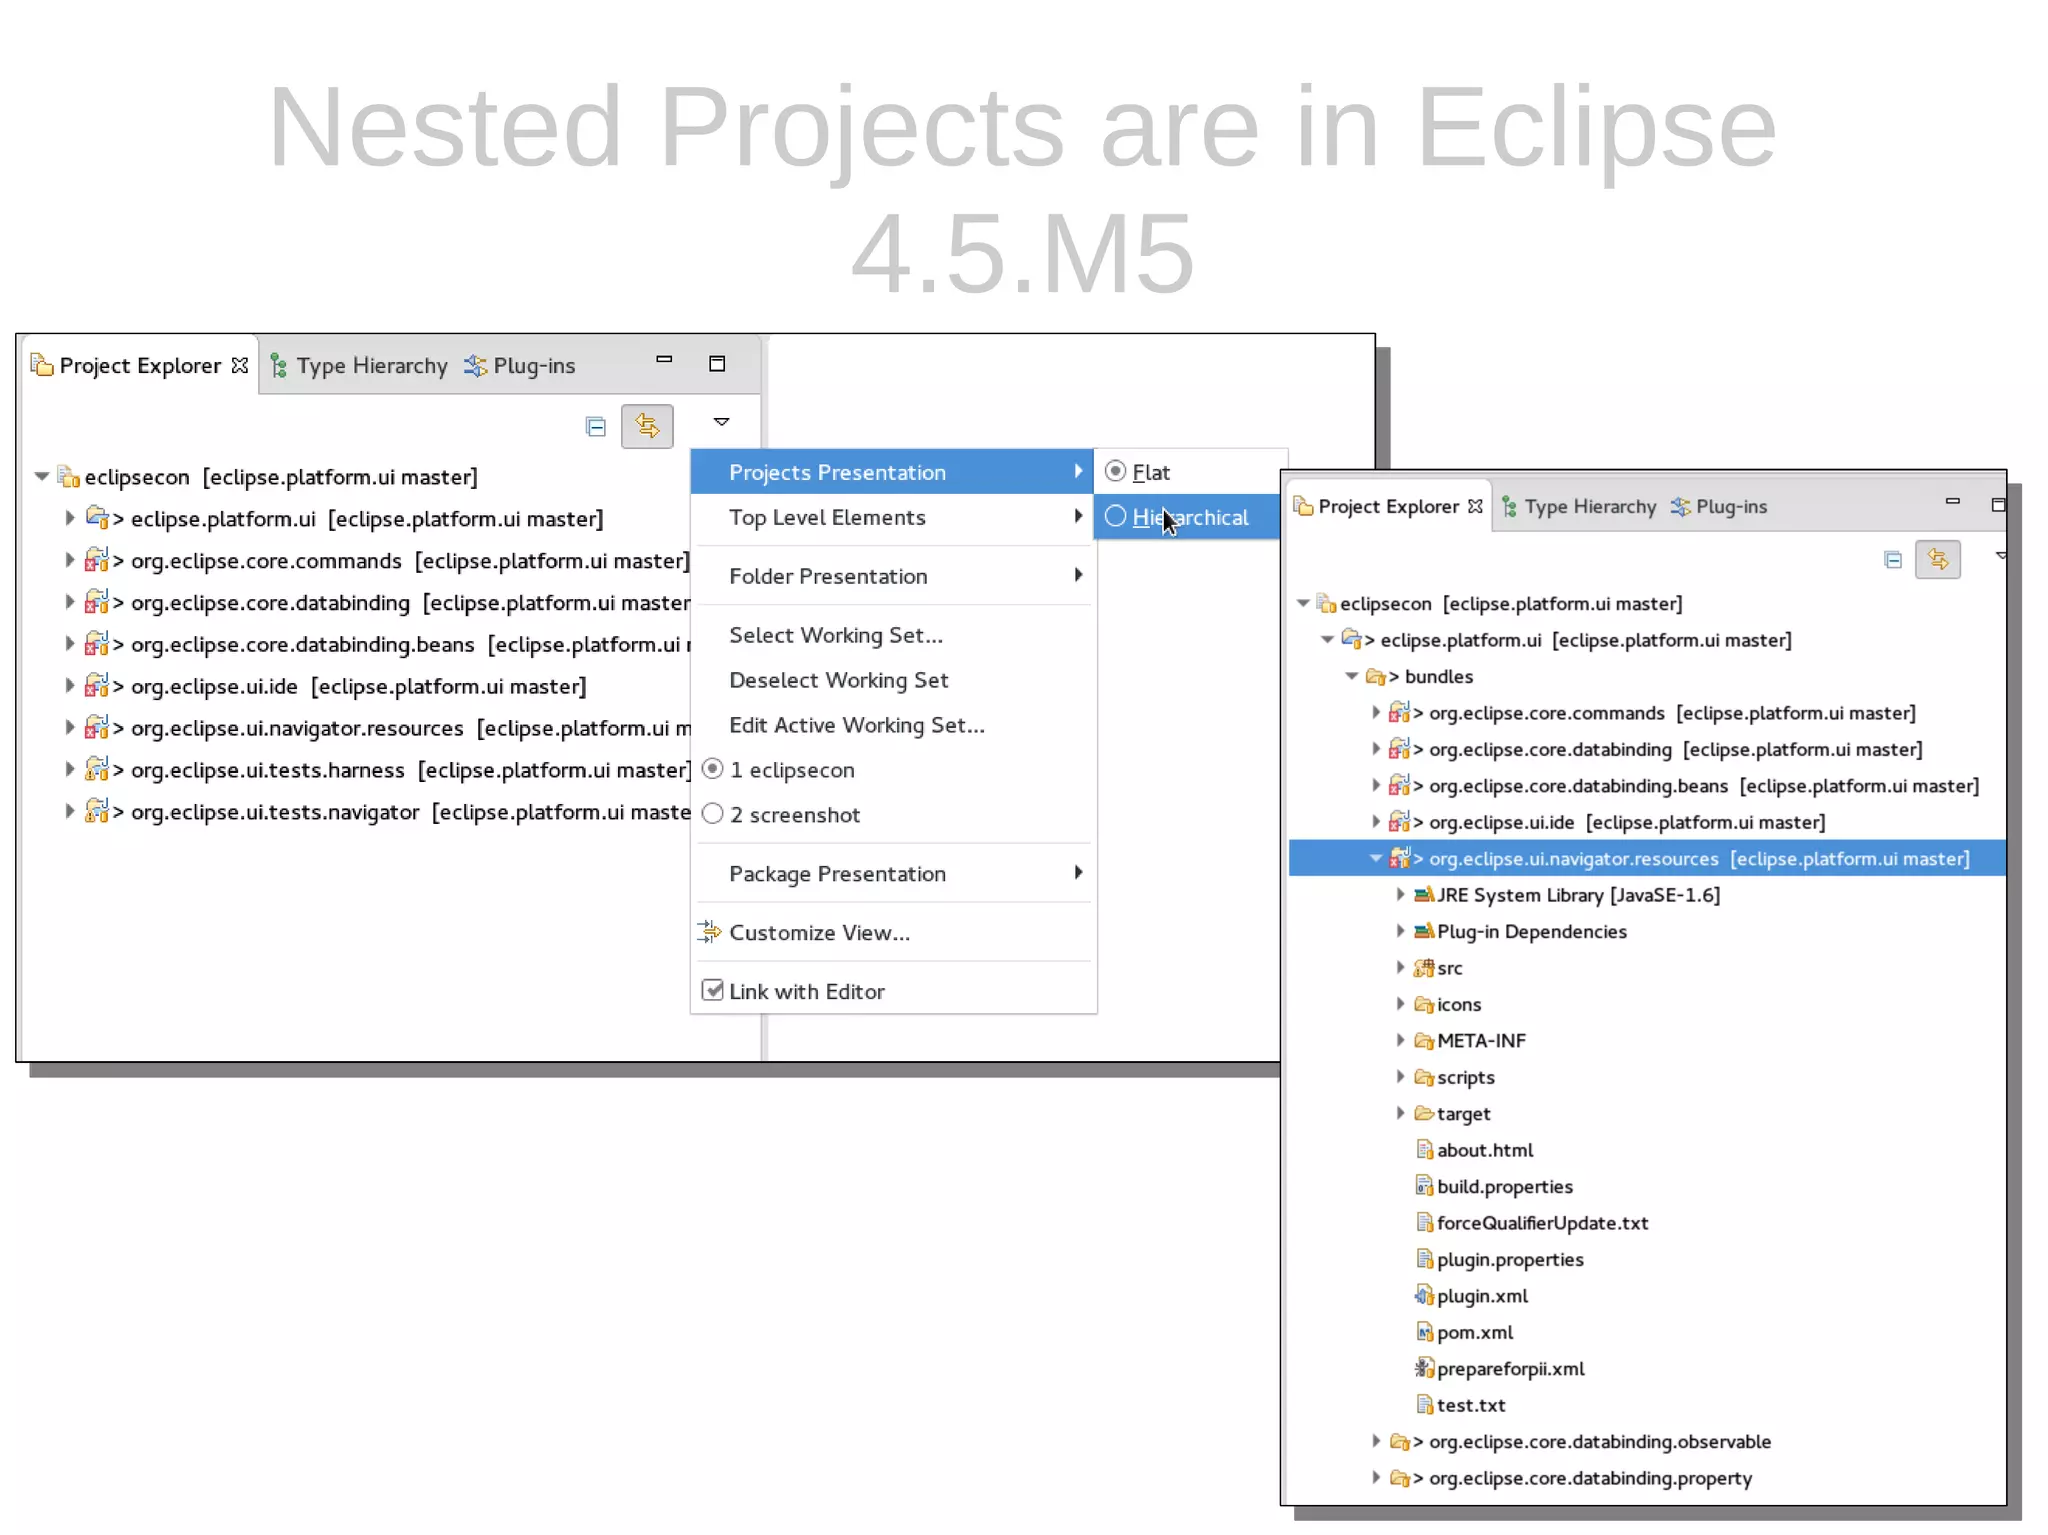Expand org.eclipse.ui.tests.navigator in left explorer
Image resolution: width=2048 pixels, height=1535 pixels.
[69, 811]
